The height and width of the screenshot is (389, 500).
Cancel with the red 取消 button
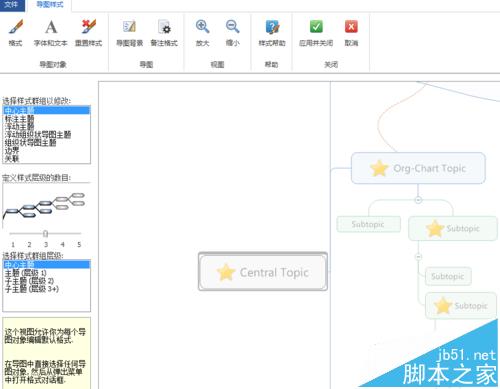coord(351,32)
